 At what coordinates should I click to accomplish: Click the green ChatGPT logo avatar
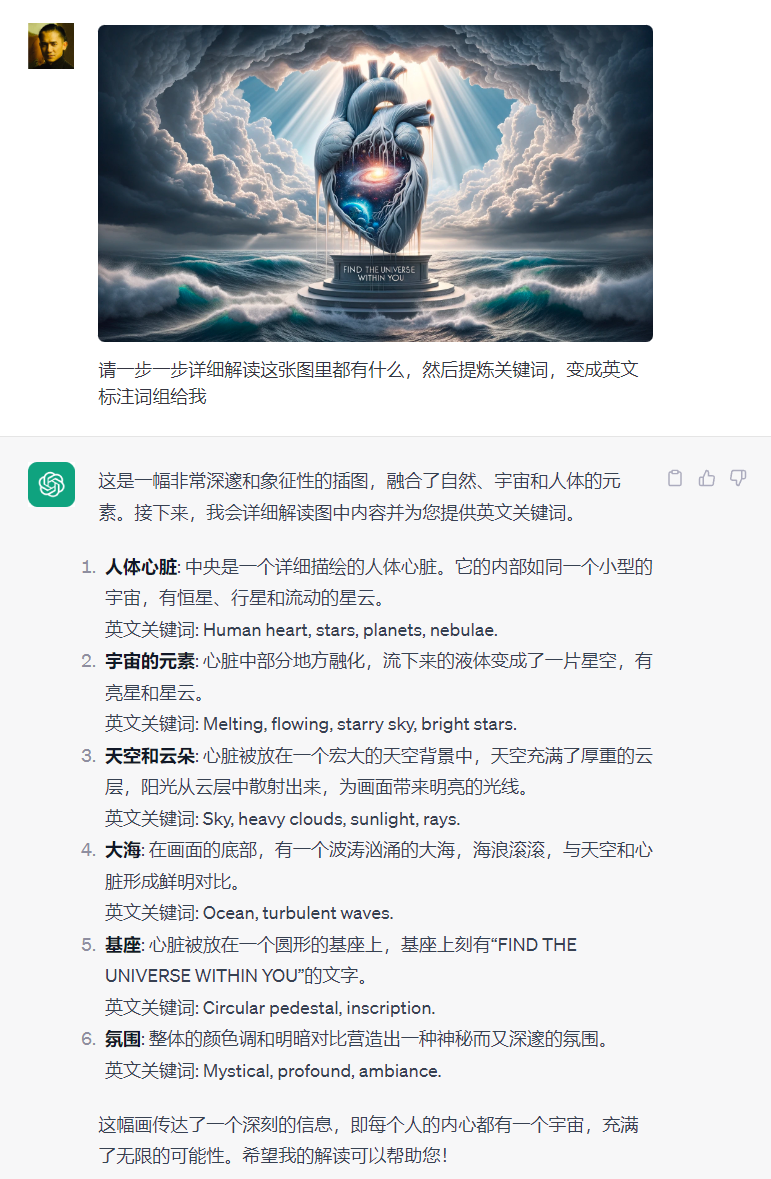51,484
